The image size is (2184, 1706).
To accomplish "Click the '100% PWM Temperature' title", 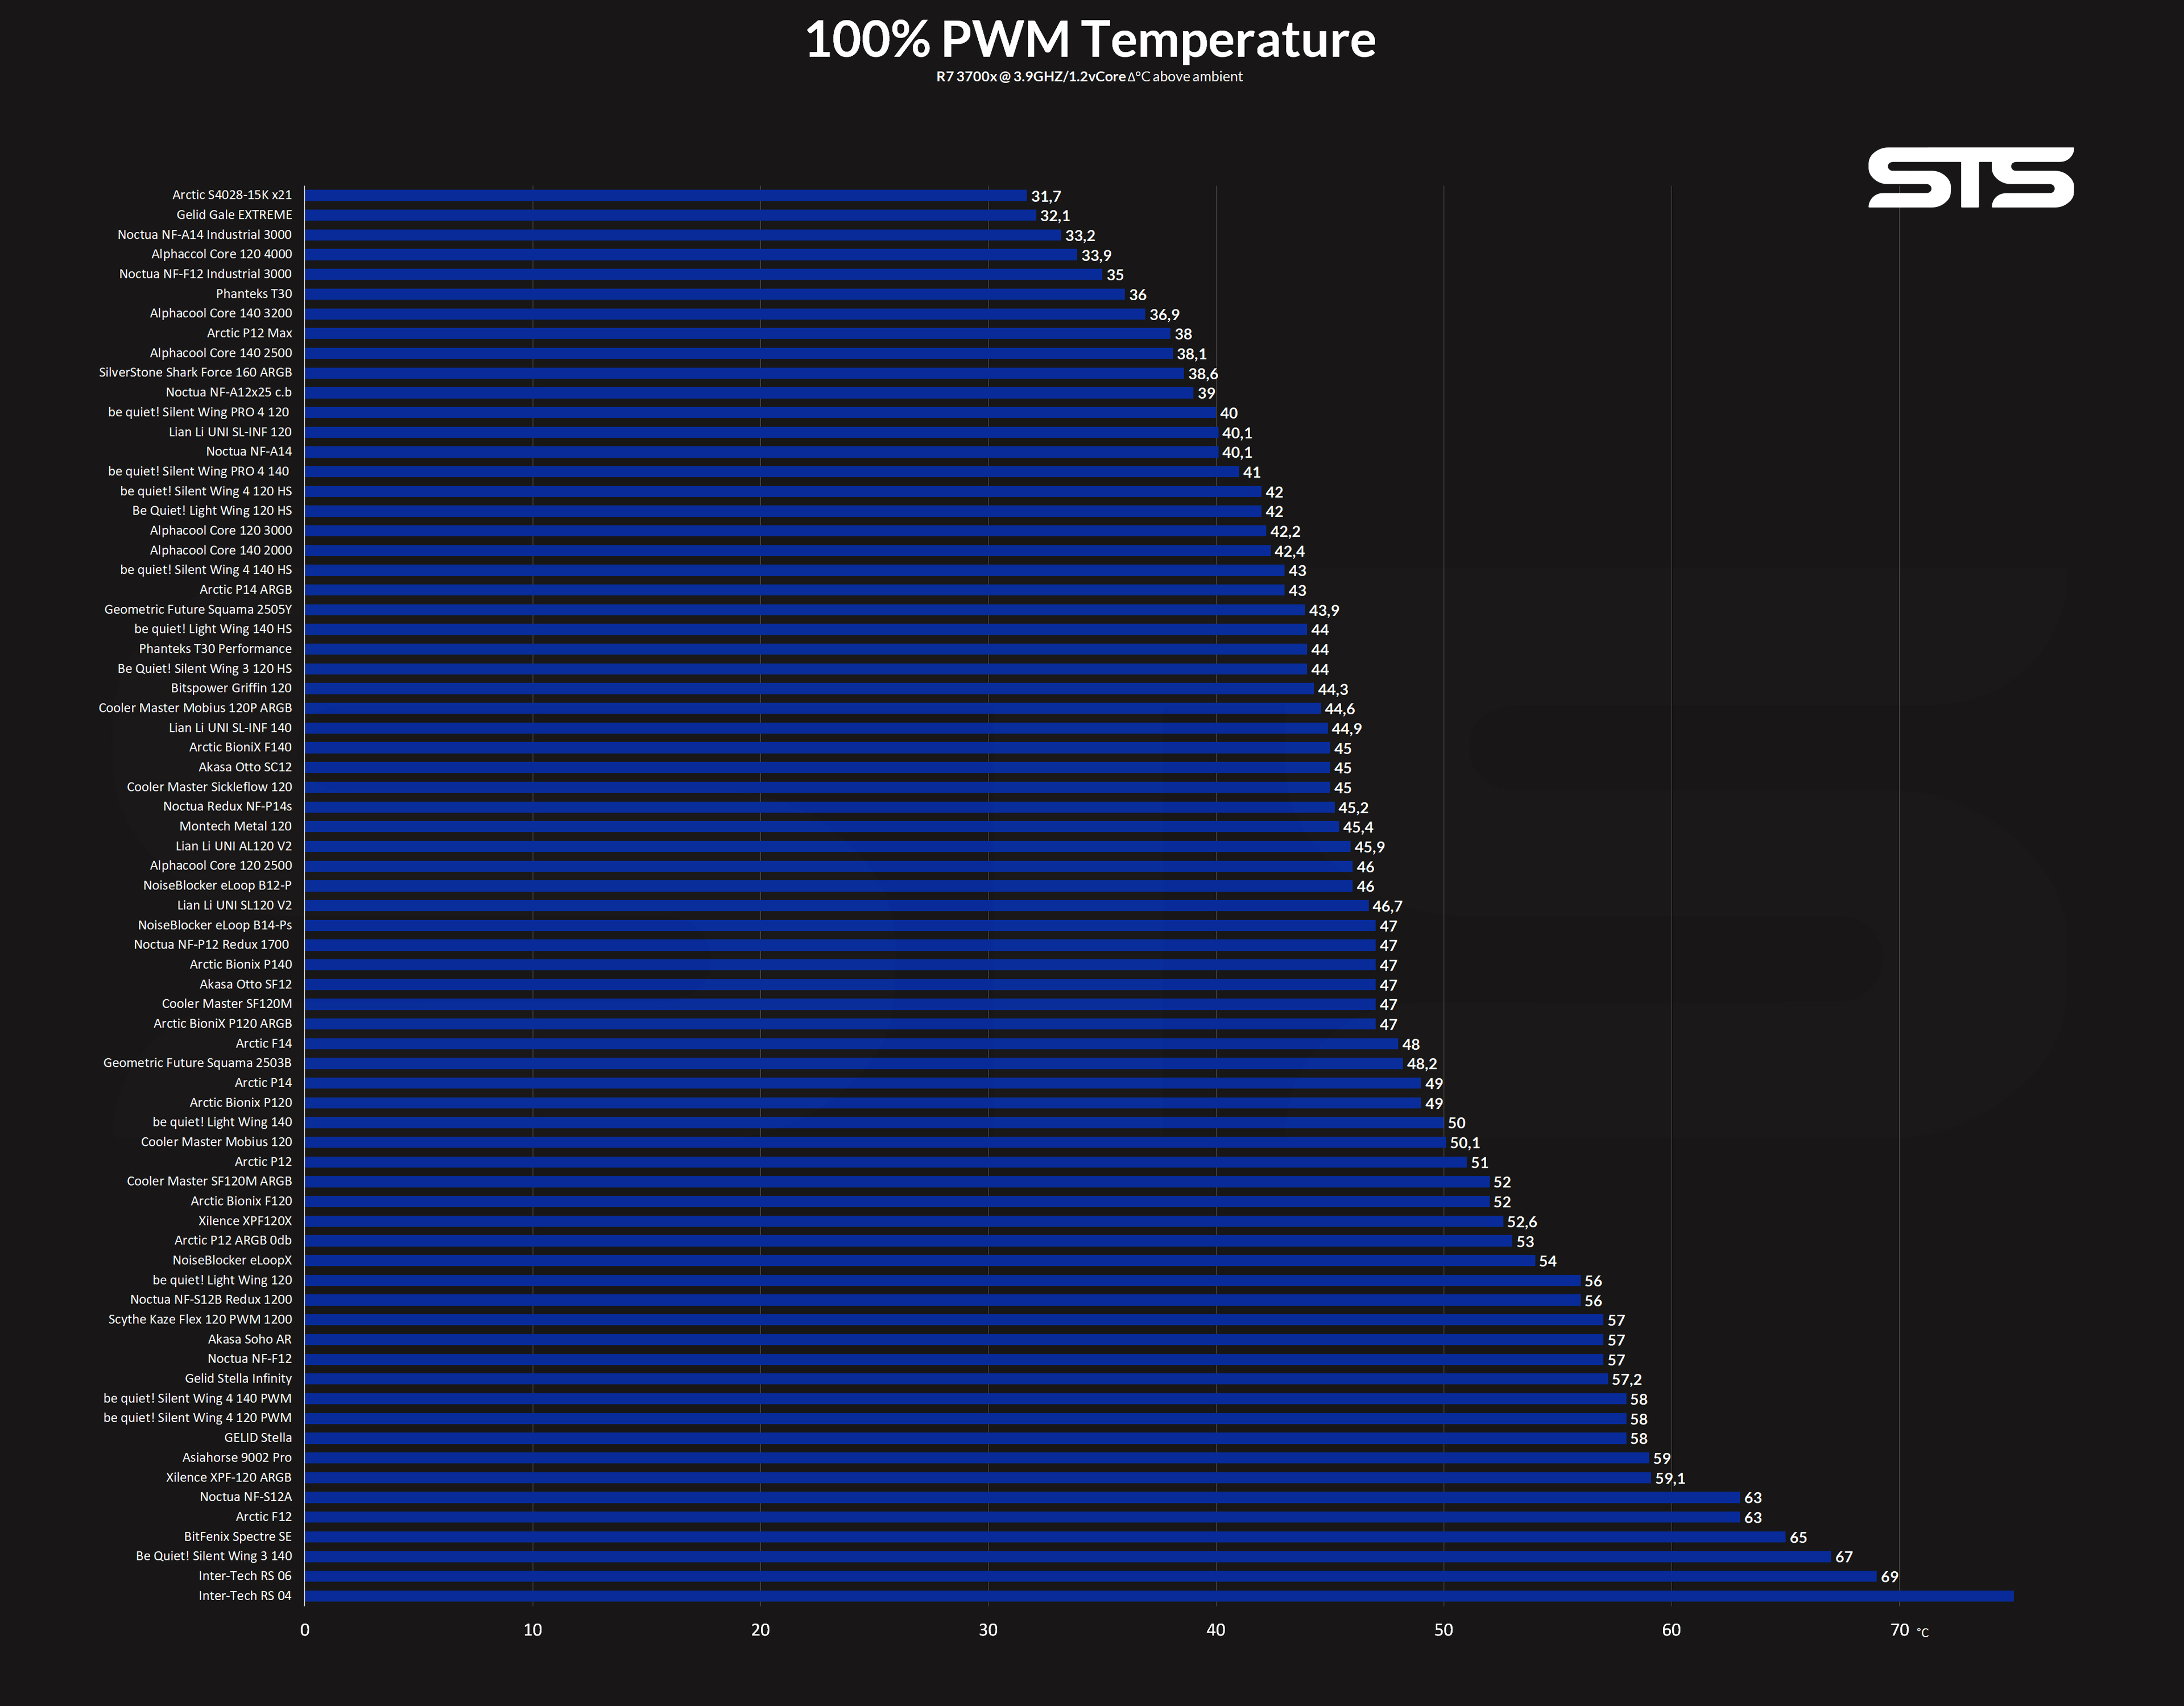I will 1090,40.
